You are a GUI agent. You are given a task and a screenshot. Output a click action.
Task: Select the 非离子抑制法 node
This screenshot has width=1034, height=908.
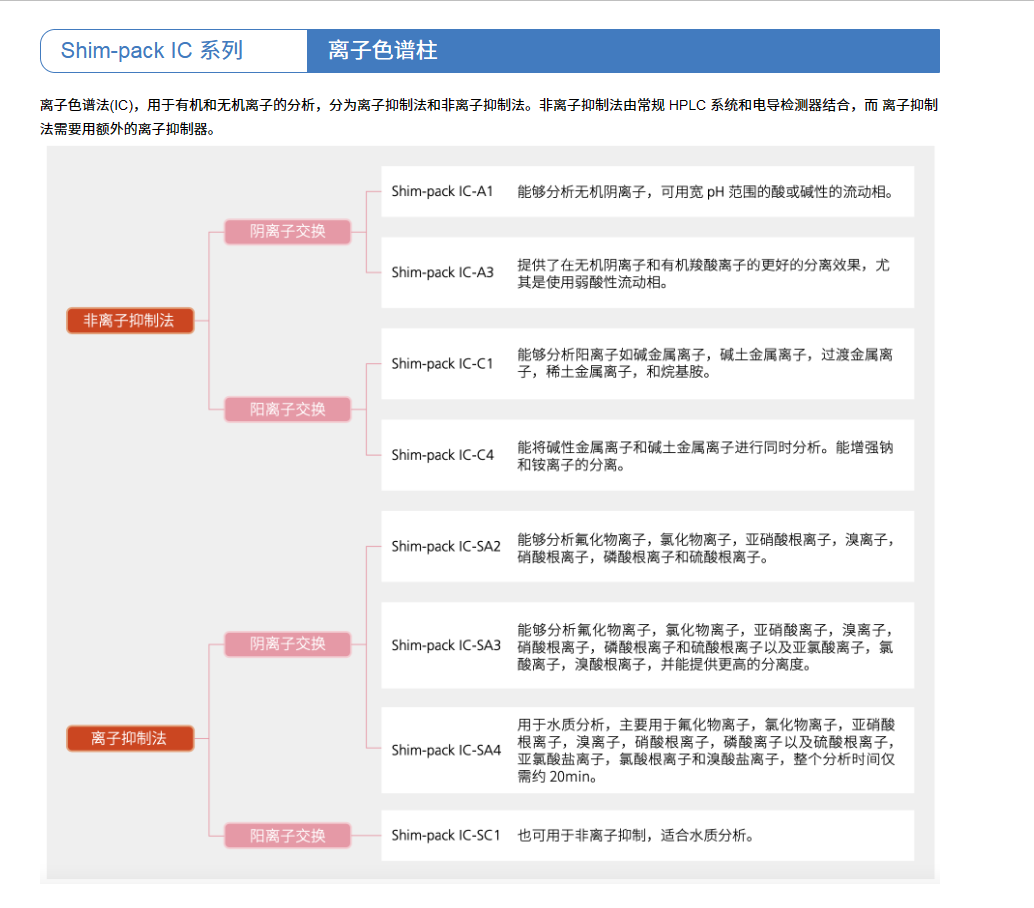click(130, 320)
